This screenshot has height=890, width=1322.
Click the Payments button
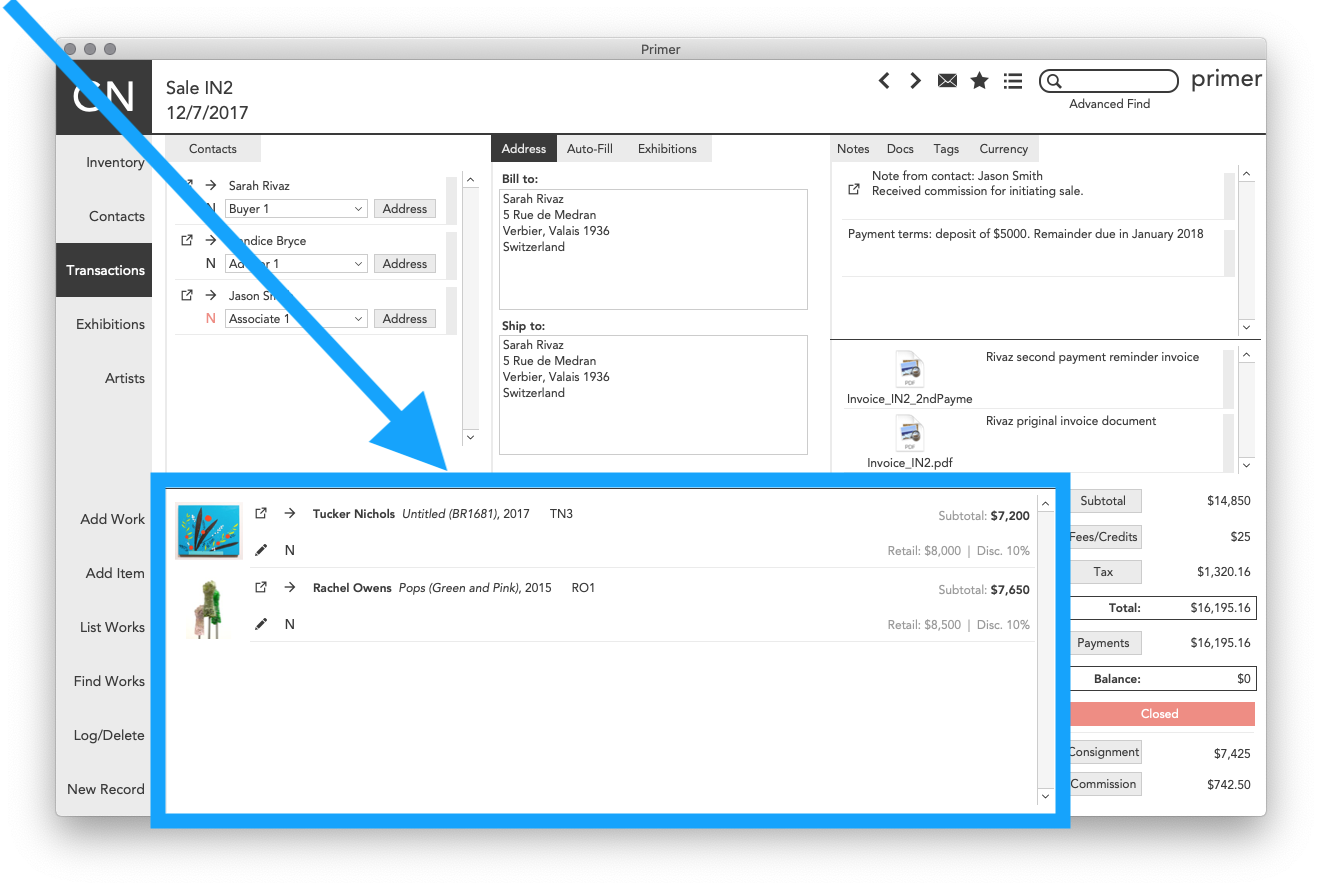pos(1103,643)
